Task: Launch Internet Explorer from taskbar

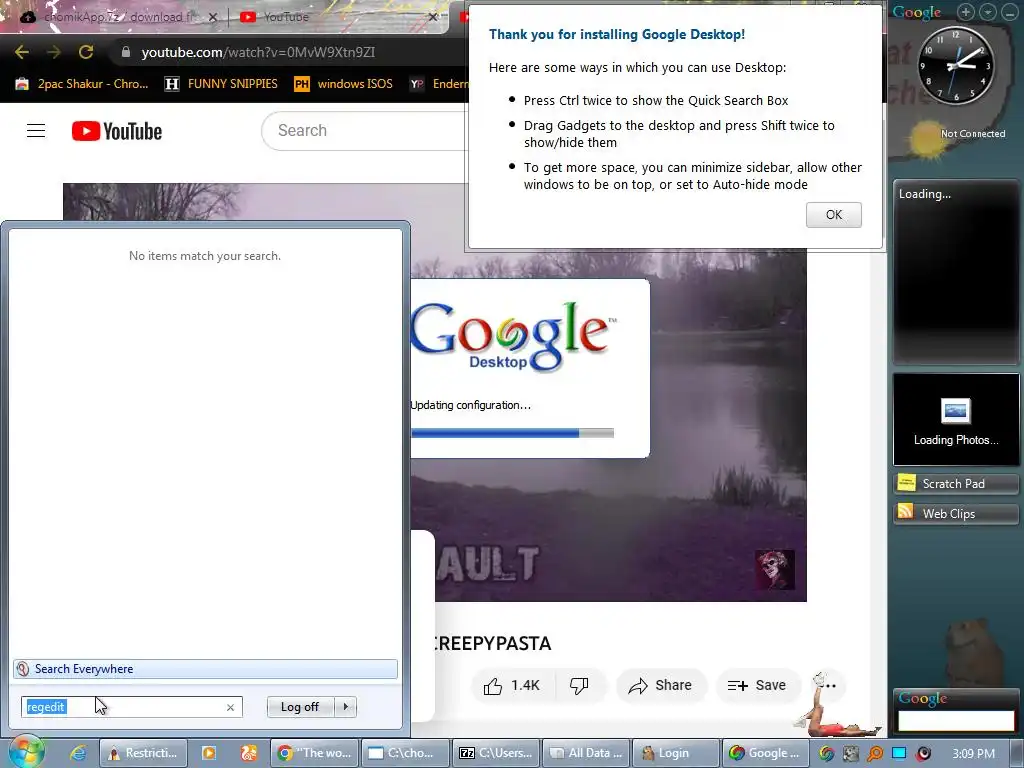Action: pos(78,753)
